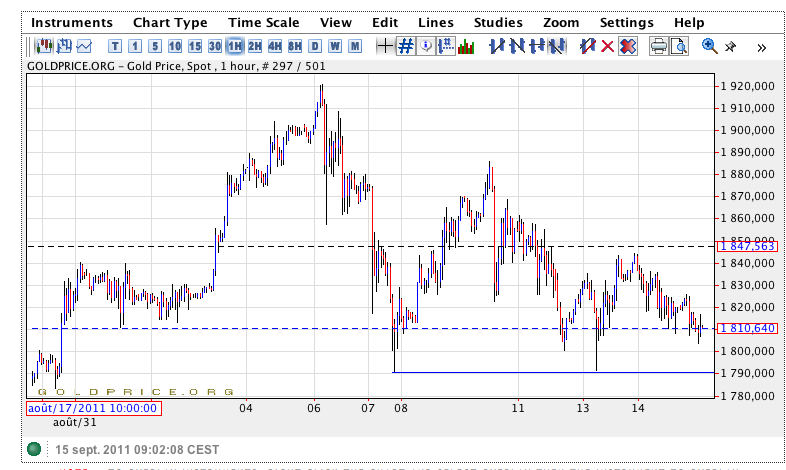This screenshot has height=470, width=786.
Task: Click the printer icon to print
Action: coord(659,46)
